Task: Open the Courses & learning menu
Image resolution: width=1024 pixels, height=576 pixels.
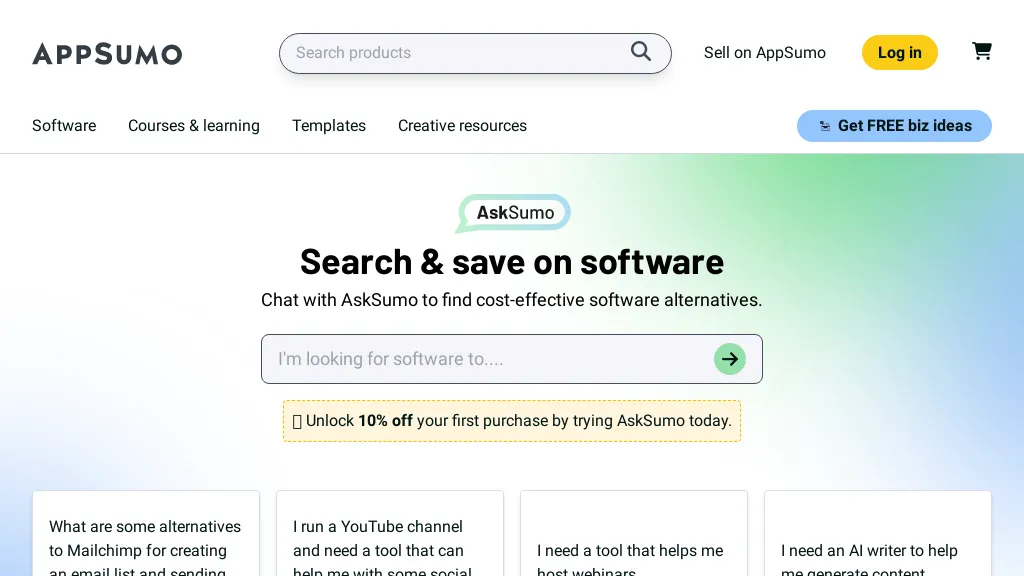Action: click(x=194, y=126)
